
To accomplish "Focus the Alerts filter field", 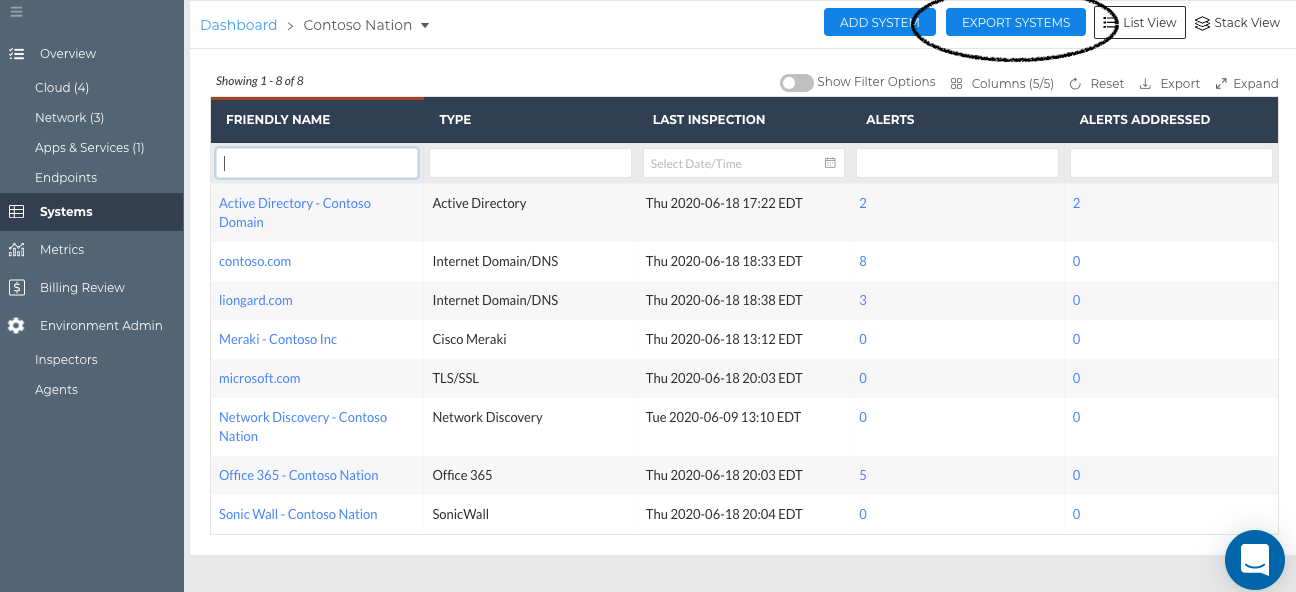I will tap(957, 163).
